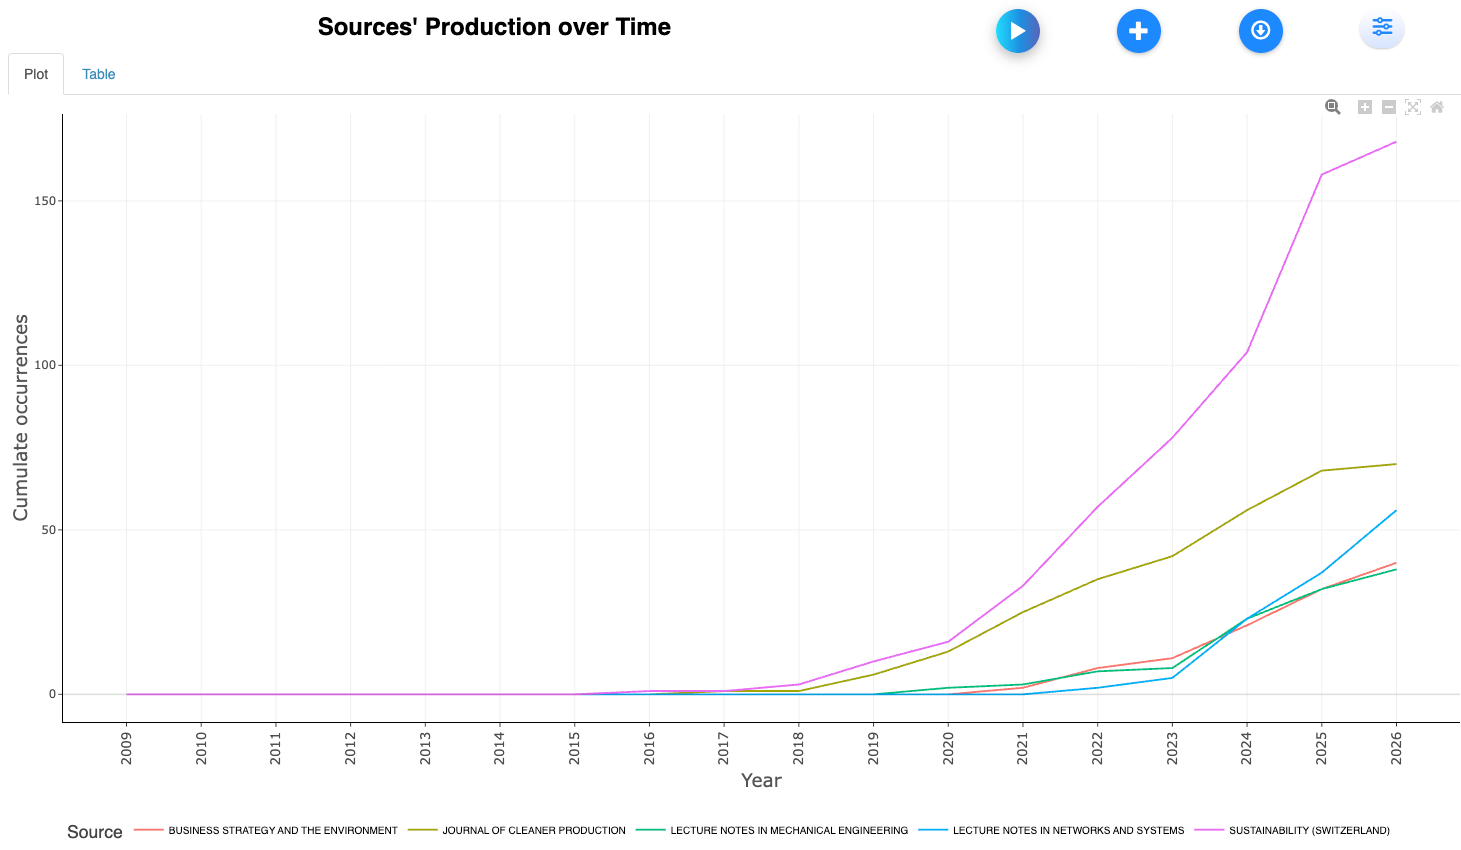Click the 2025 peak point on the pink line
1461x850 pixels.
pos(1321,175)
